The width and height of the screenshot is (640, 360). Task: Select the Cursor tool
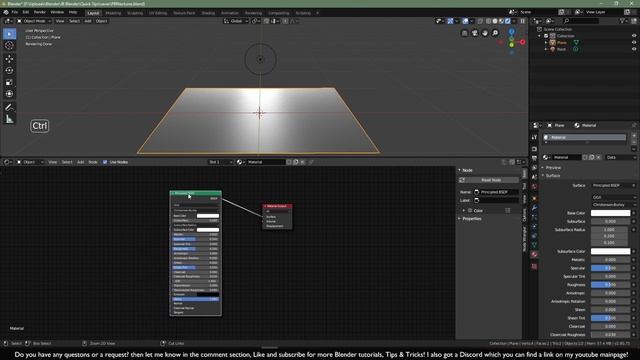pyautogui.click(x=9, y=46)
